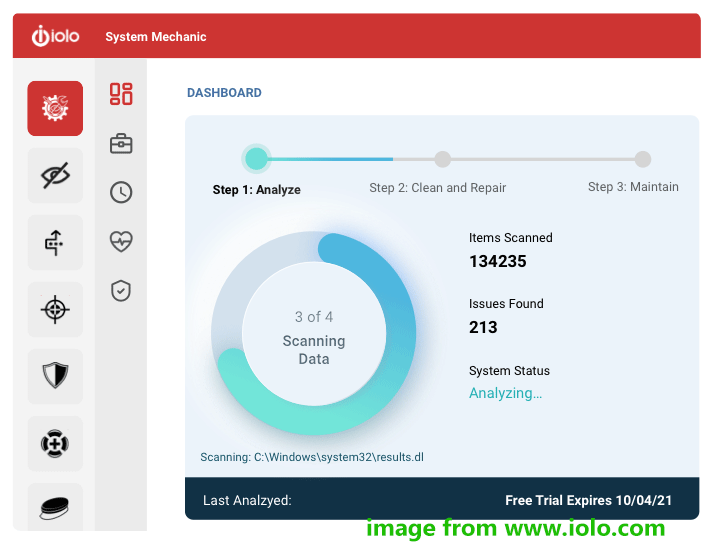The height and width of the screenshot is (543, 713).
Task: Select the lifebuoy recovery icon
Action: (55, 443)
